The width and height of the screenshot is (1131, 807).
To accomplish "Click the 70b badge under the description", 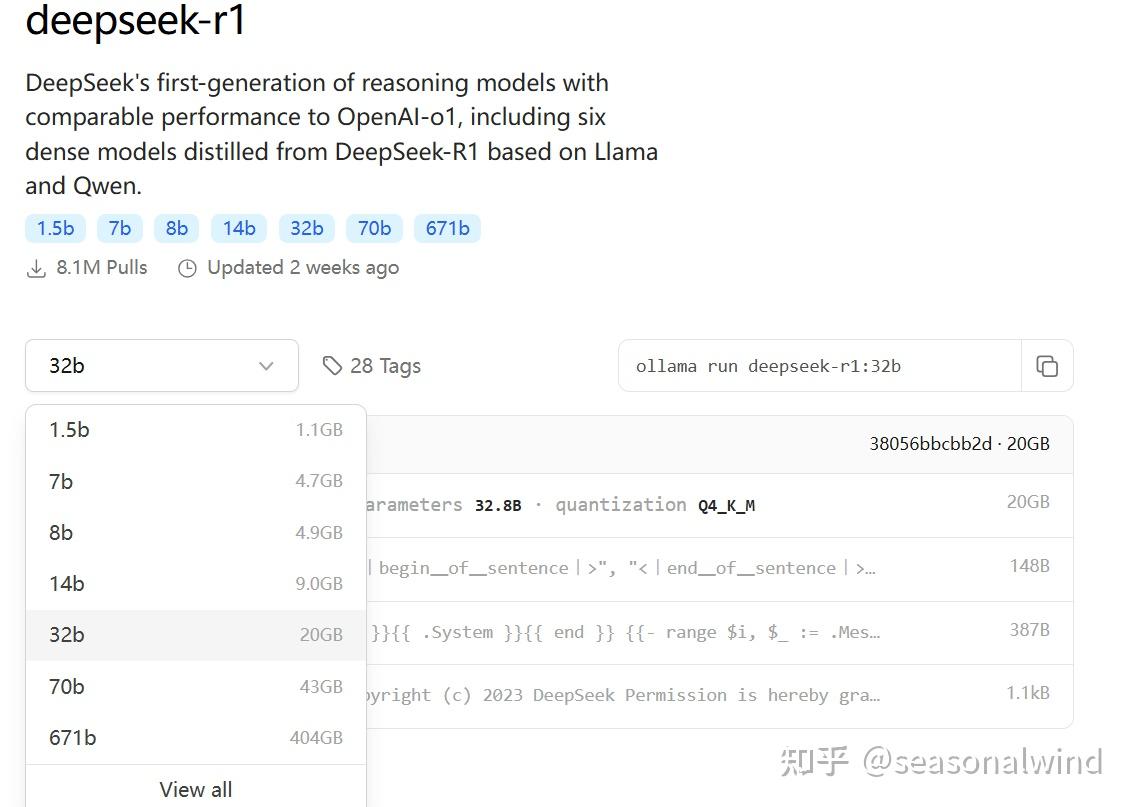I will (x=373, y=228).
